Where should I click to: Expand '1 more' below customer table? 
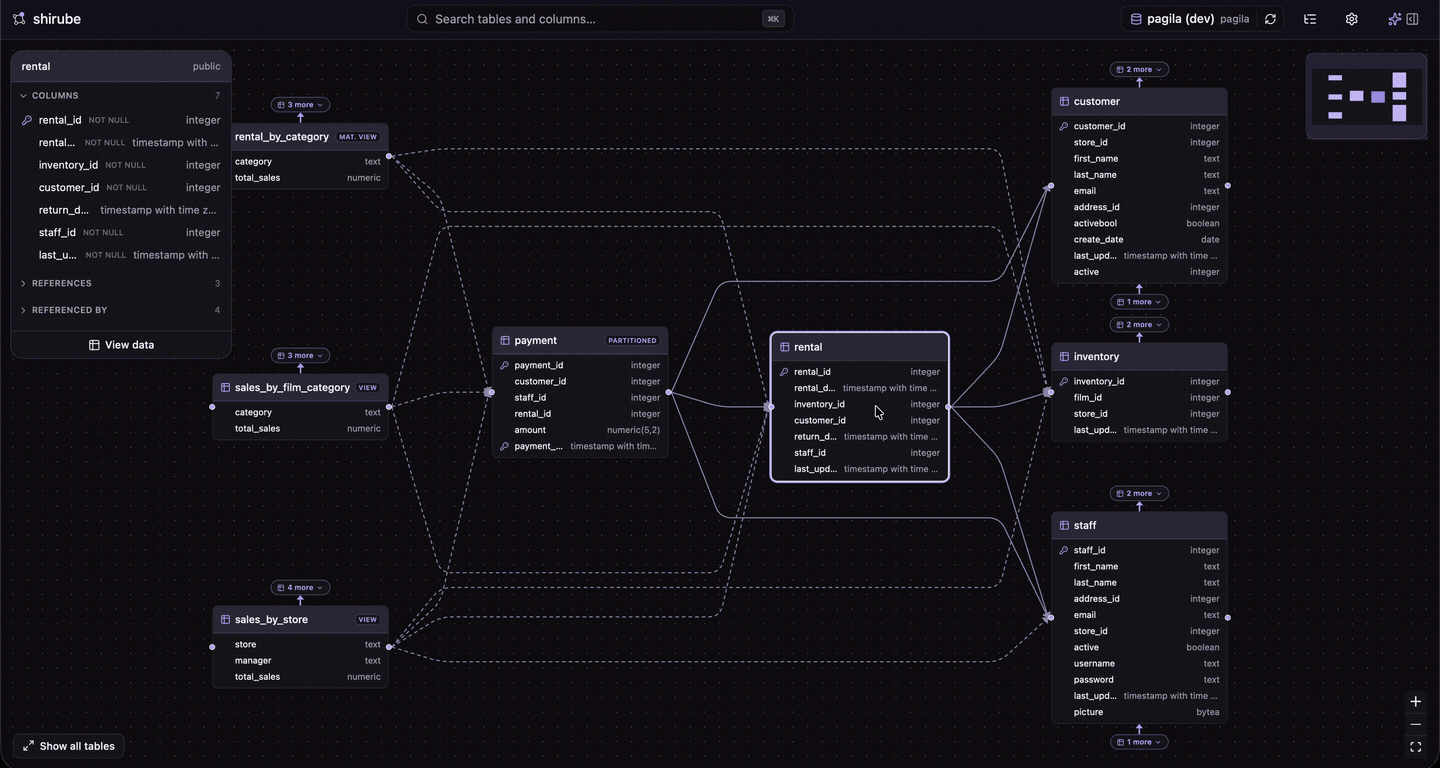click(x=1139, y=301)
